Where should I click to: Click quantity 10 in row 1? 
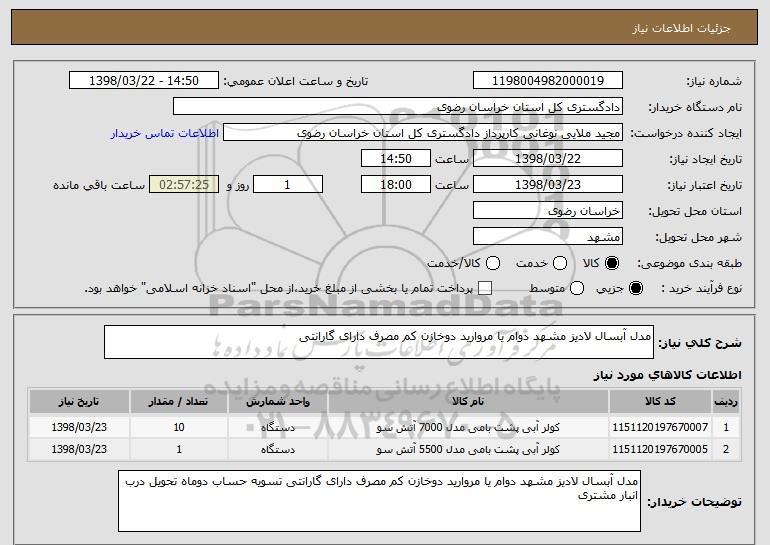[179, 427]
